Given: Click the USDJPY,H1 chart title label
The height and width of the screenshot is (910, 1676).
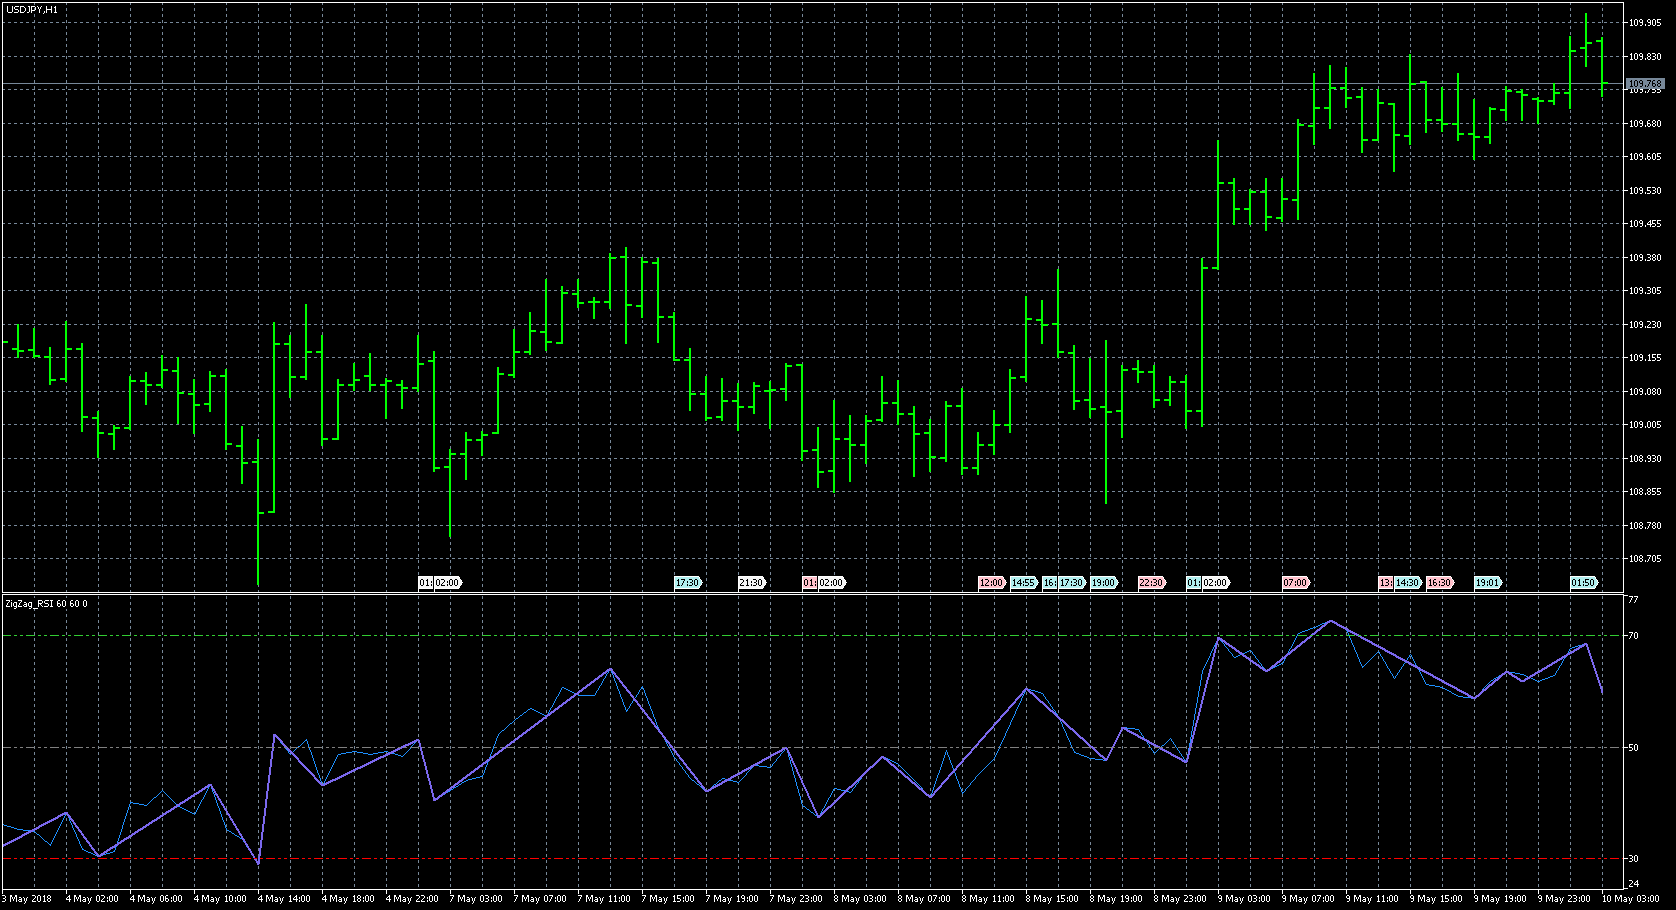Looking at the screenshot, I should point(31,9).
